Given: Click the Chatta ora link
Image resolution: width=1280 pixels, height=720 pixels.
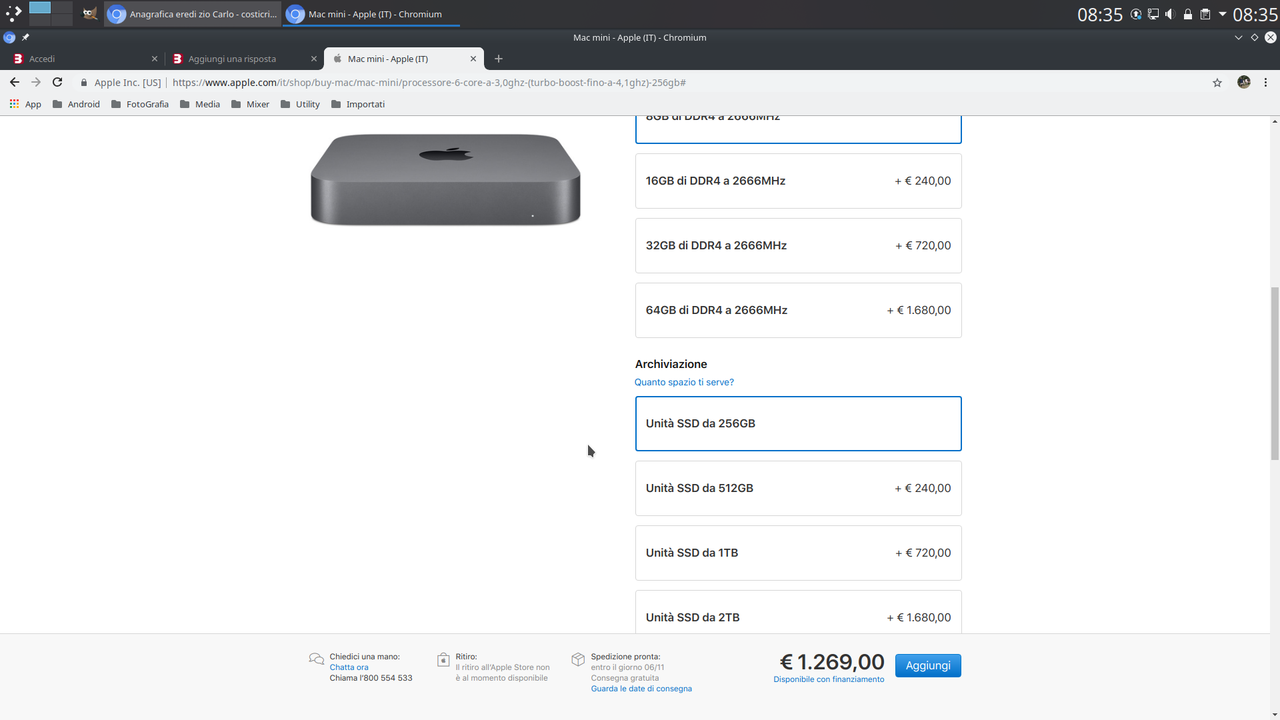Looking at the screenshot, I should (349, 667).
